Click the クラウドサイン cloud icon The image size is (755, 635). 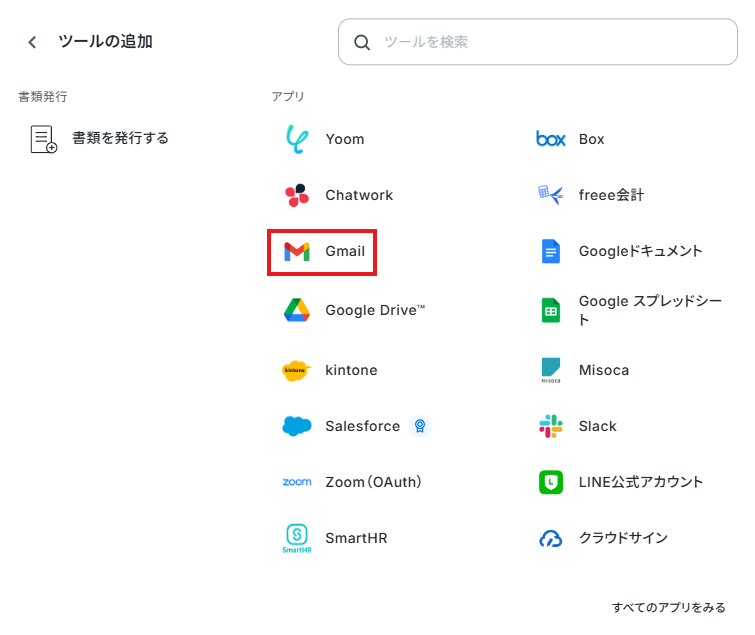551,538
